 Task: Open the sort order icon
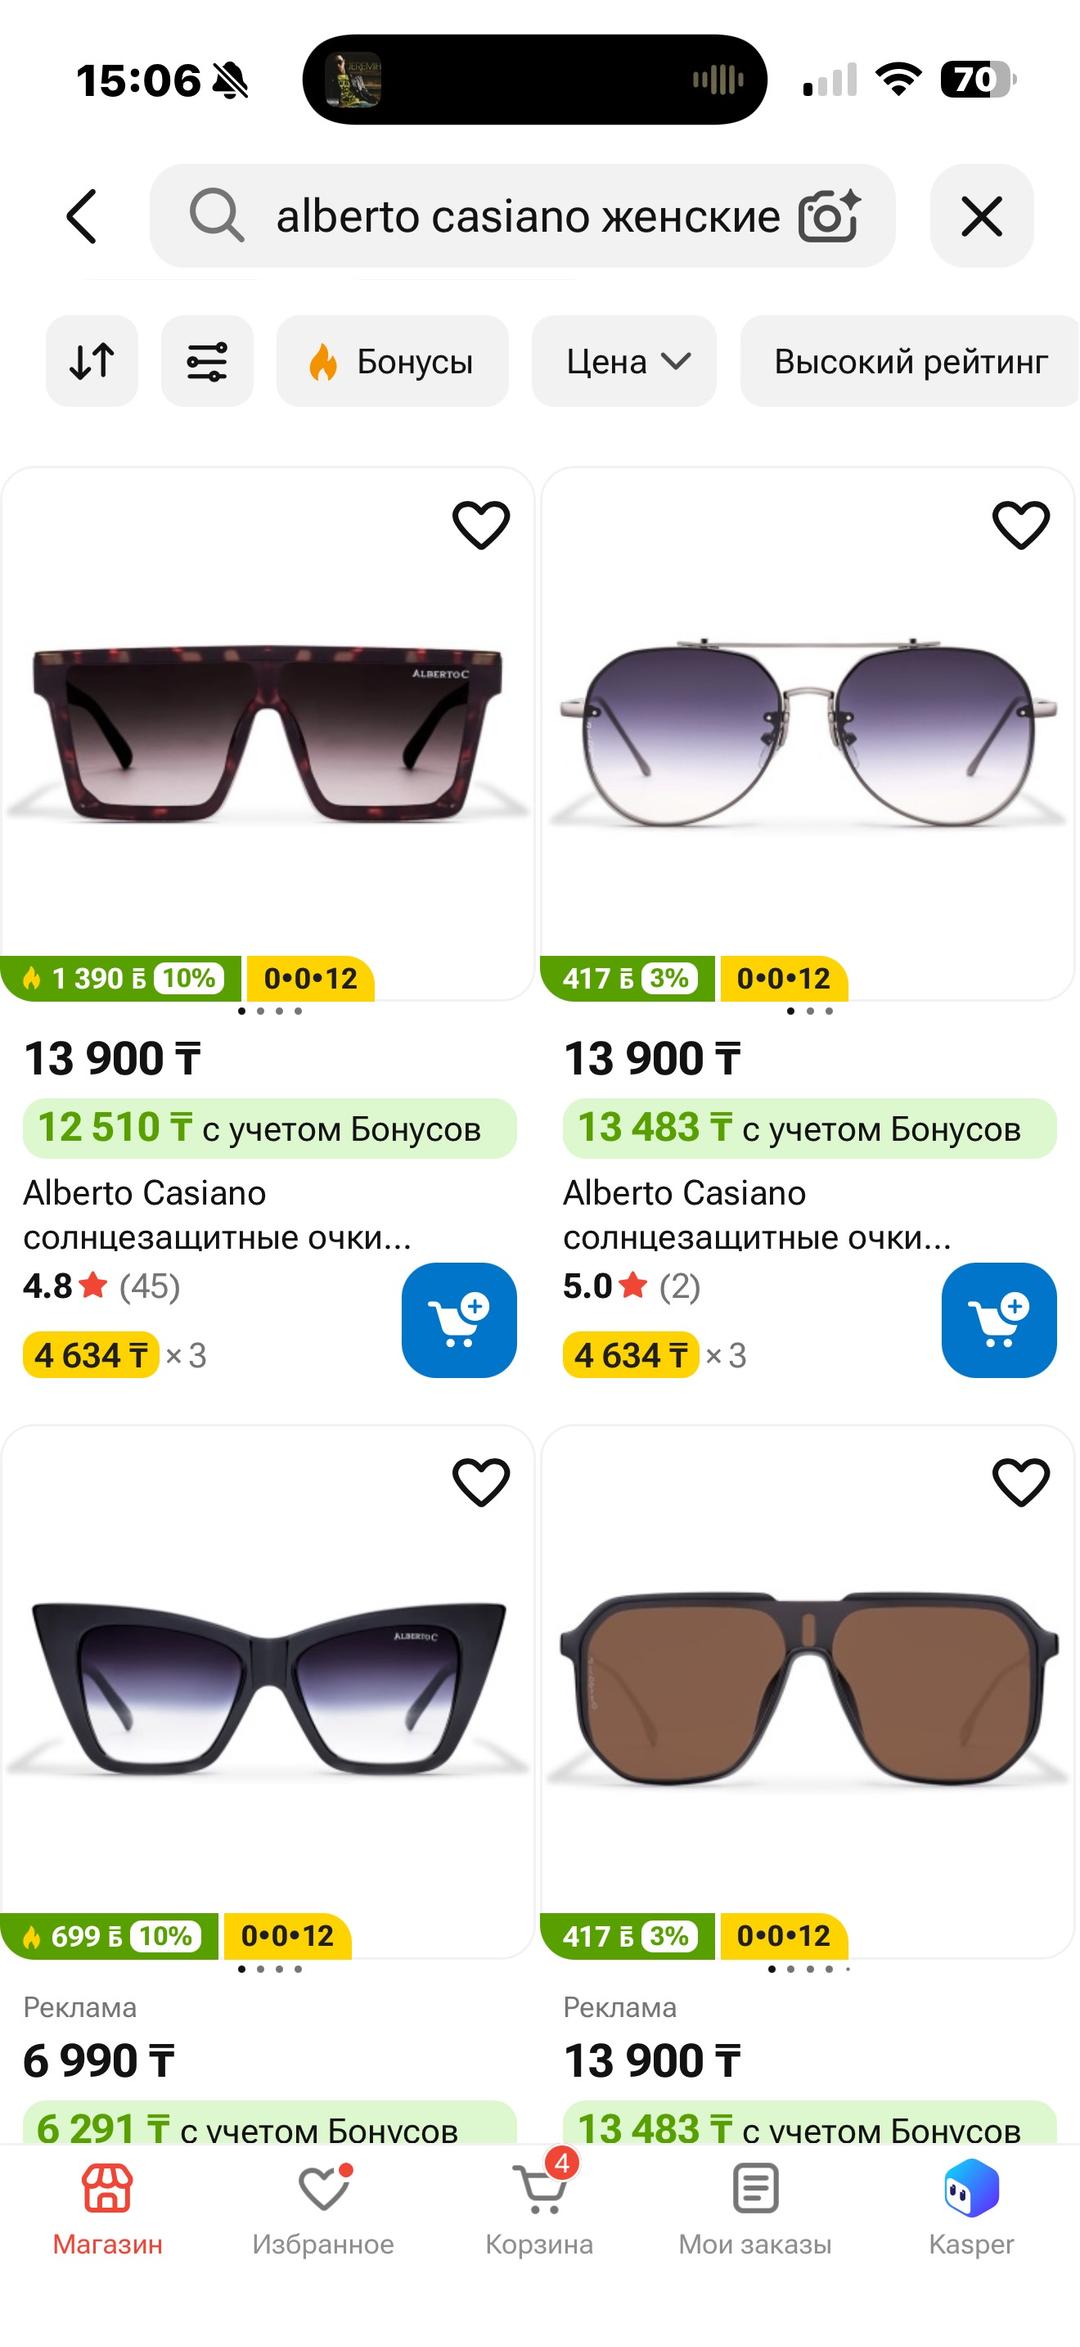coord(92,361)
